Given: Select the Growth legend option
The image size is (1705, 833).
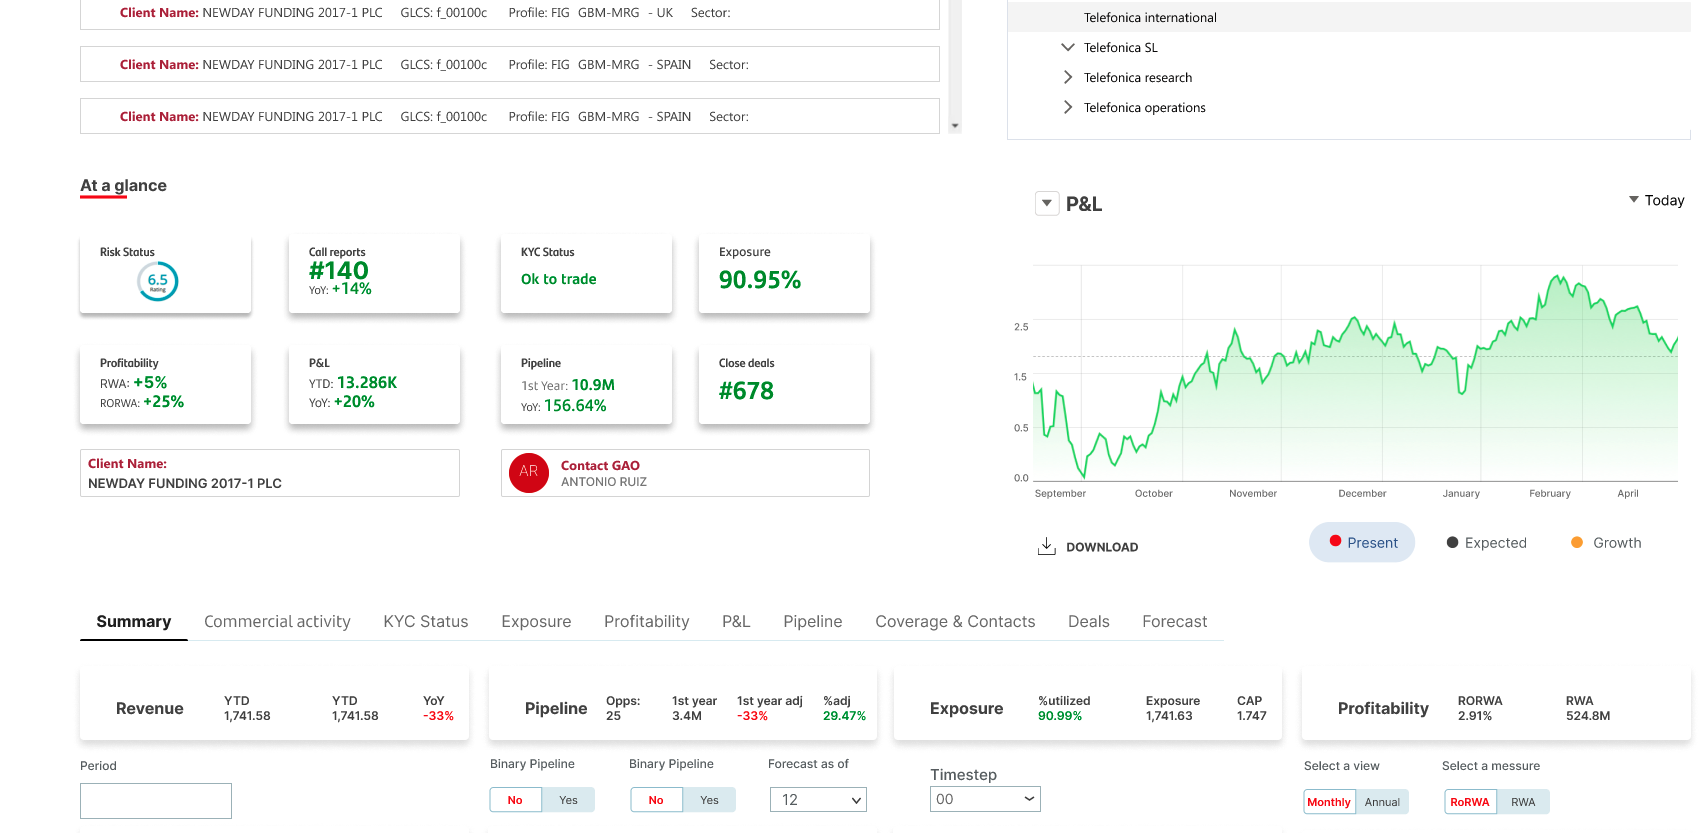Looking at the screenshot, I should 1606,543.
